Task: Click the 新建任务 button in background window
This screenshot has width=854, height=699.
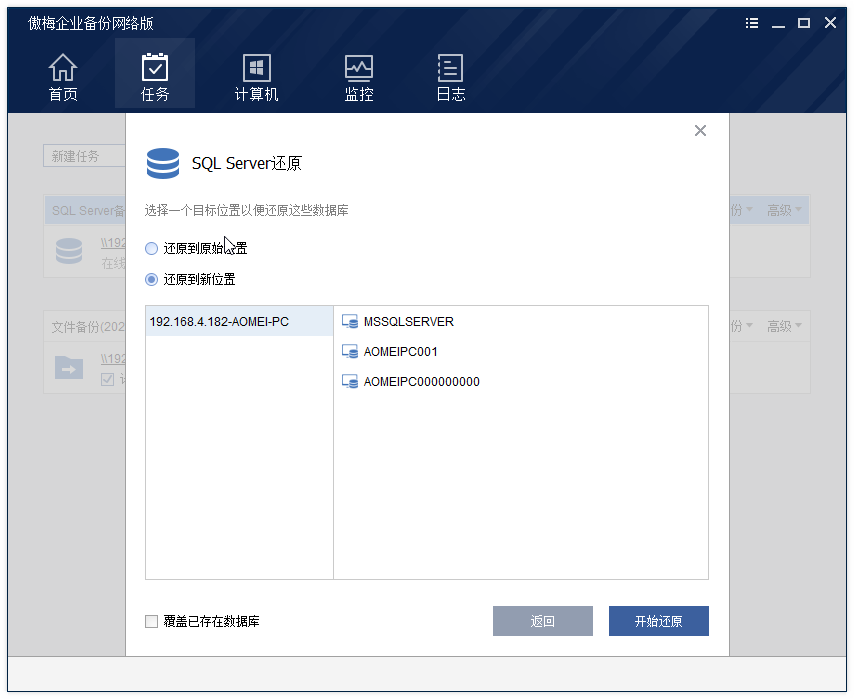Action: [x=84, y=156]
